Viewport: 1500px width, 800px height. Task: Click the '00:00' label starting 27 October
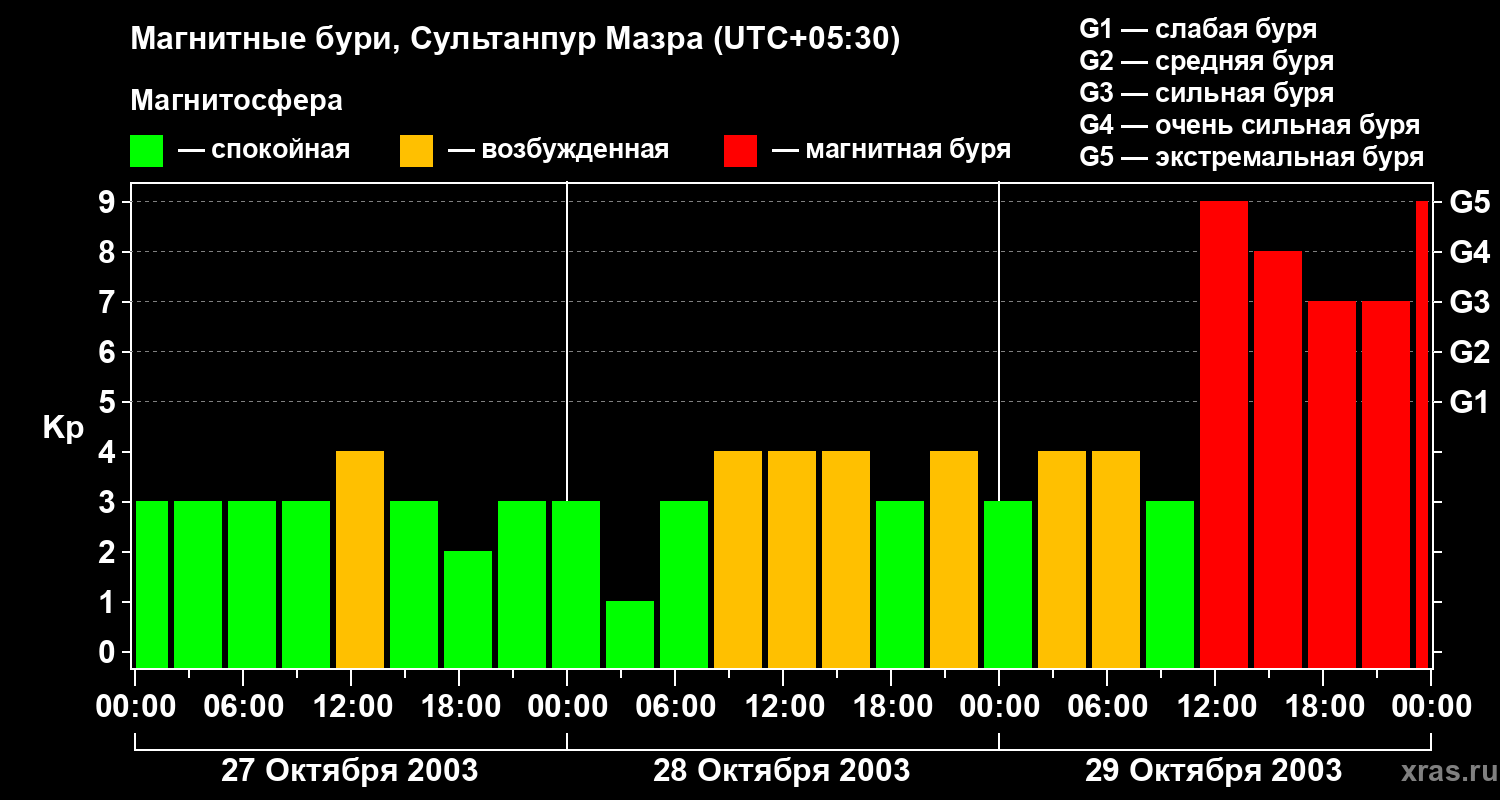[x=135, y=706]
